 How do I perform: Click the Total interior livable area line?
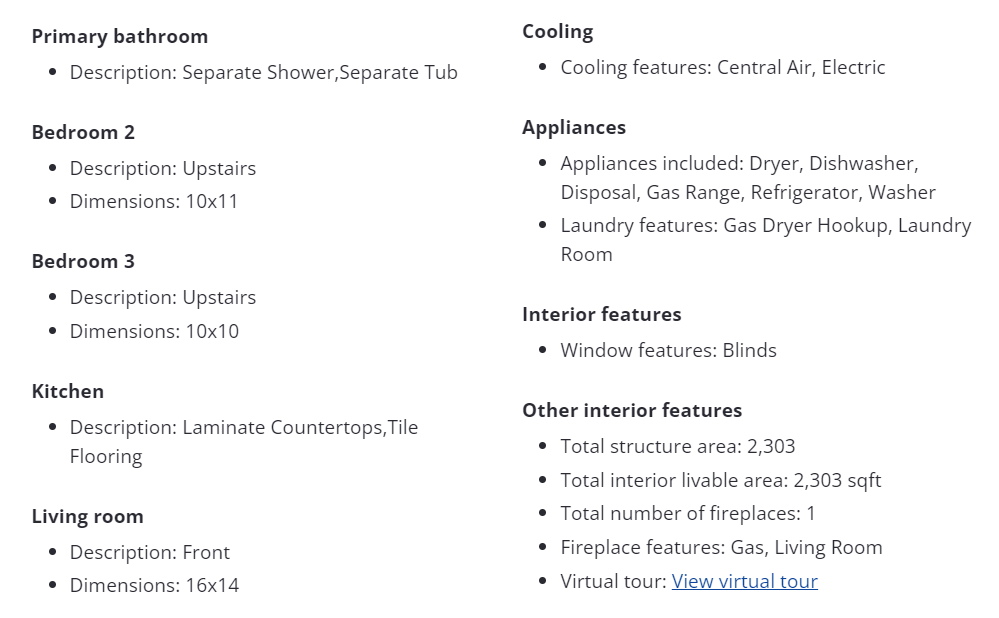(720, 480)
